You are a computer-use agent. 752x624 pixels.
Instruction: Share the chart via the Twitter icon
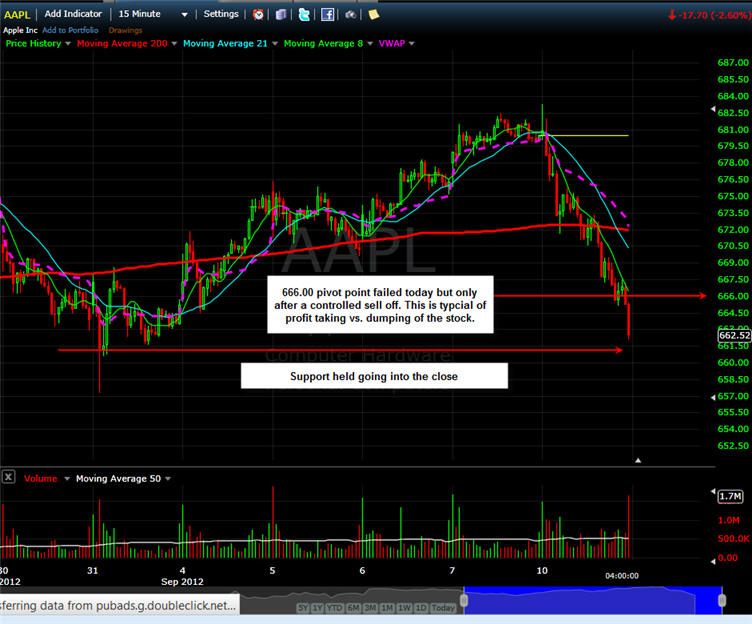click(x=304, y=14)
